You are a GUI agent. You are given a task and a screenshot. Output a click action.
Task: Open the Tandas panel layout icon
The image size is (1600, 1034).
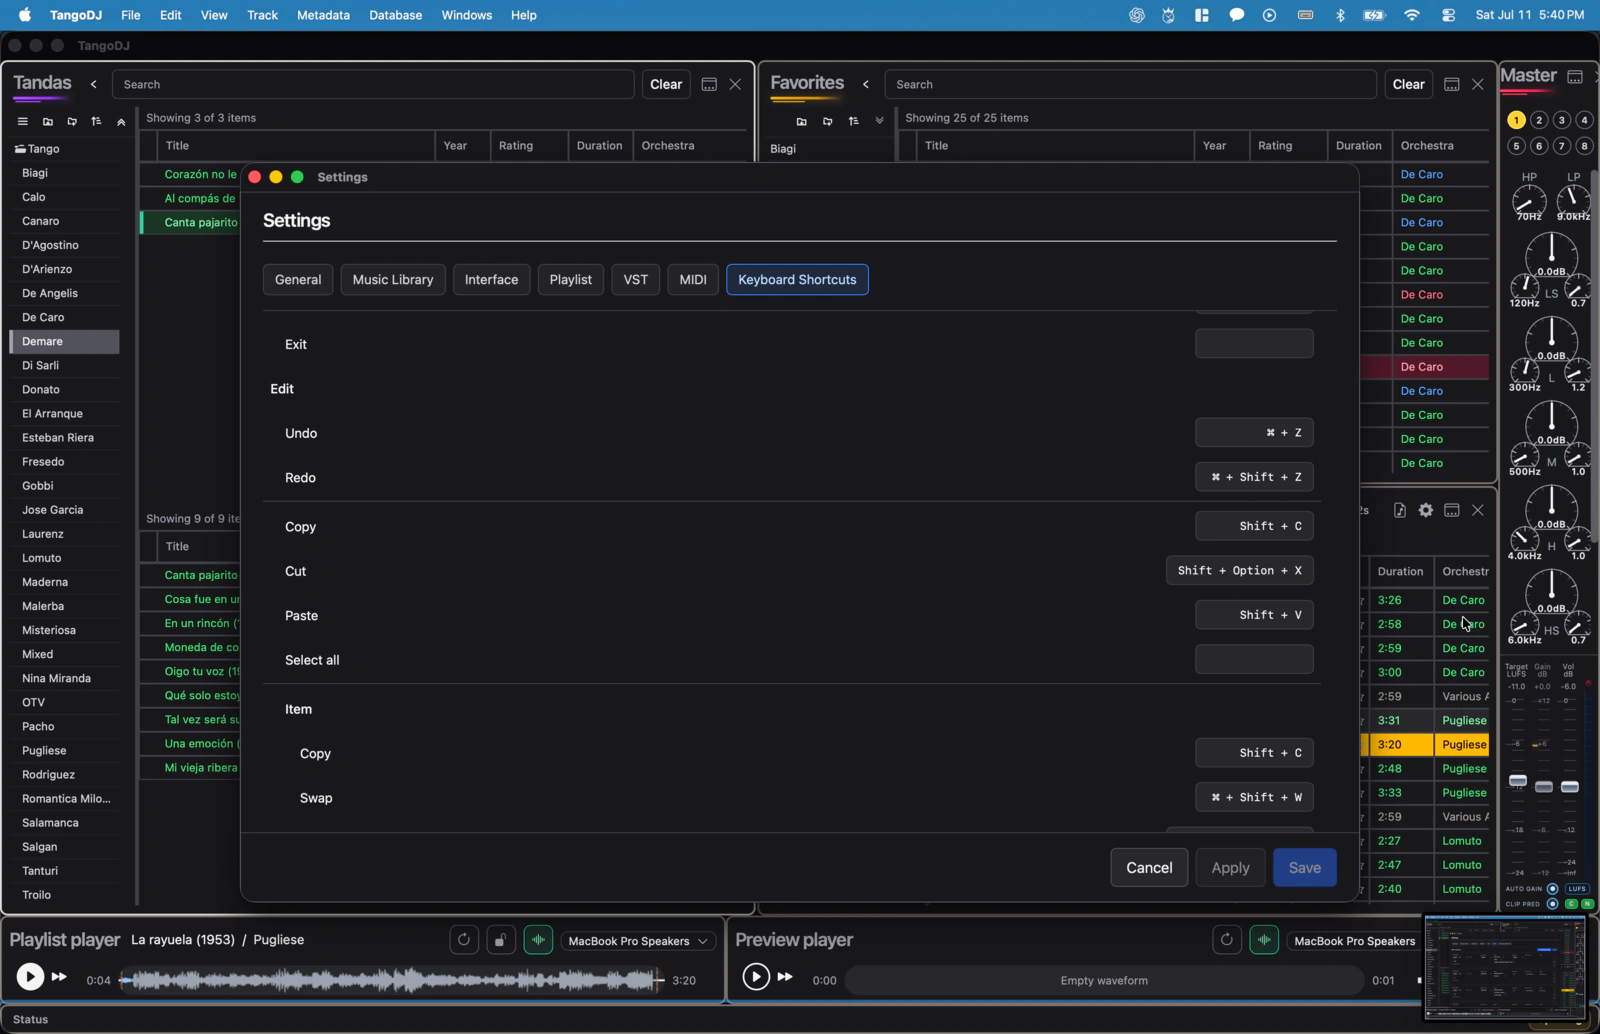[x=709, y=84]
